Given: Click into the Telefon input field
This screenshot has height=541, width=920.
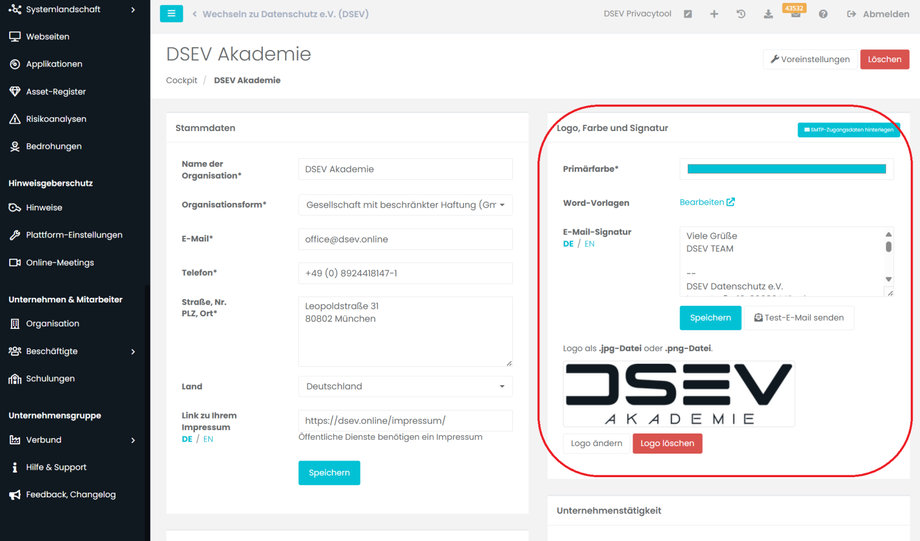Looking at the screenshot, I should coord(405,273).
